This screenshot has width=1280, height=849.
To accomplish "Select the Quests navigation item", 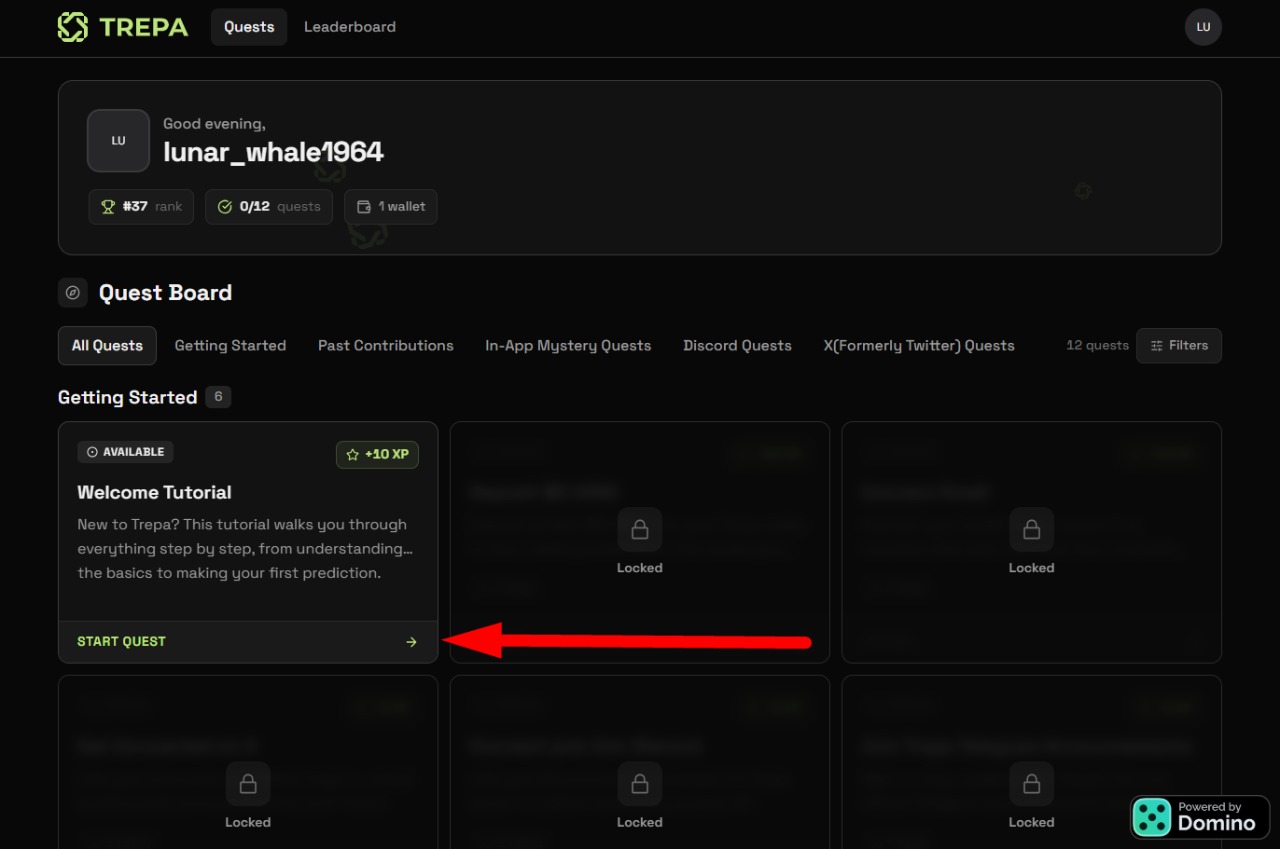I will [249, 27].
